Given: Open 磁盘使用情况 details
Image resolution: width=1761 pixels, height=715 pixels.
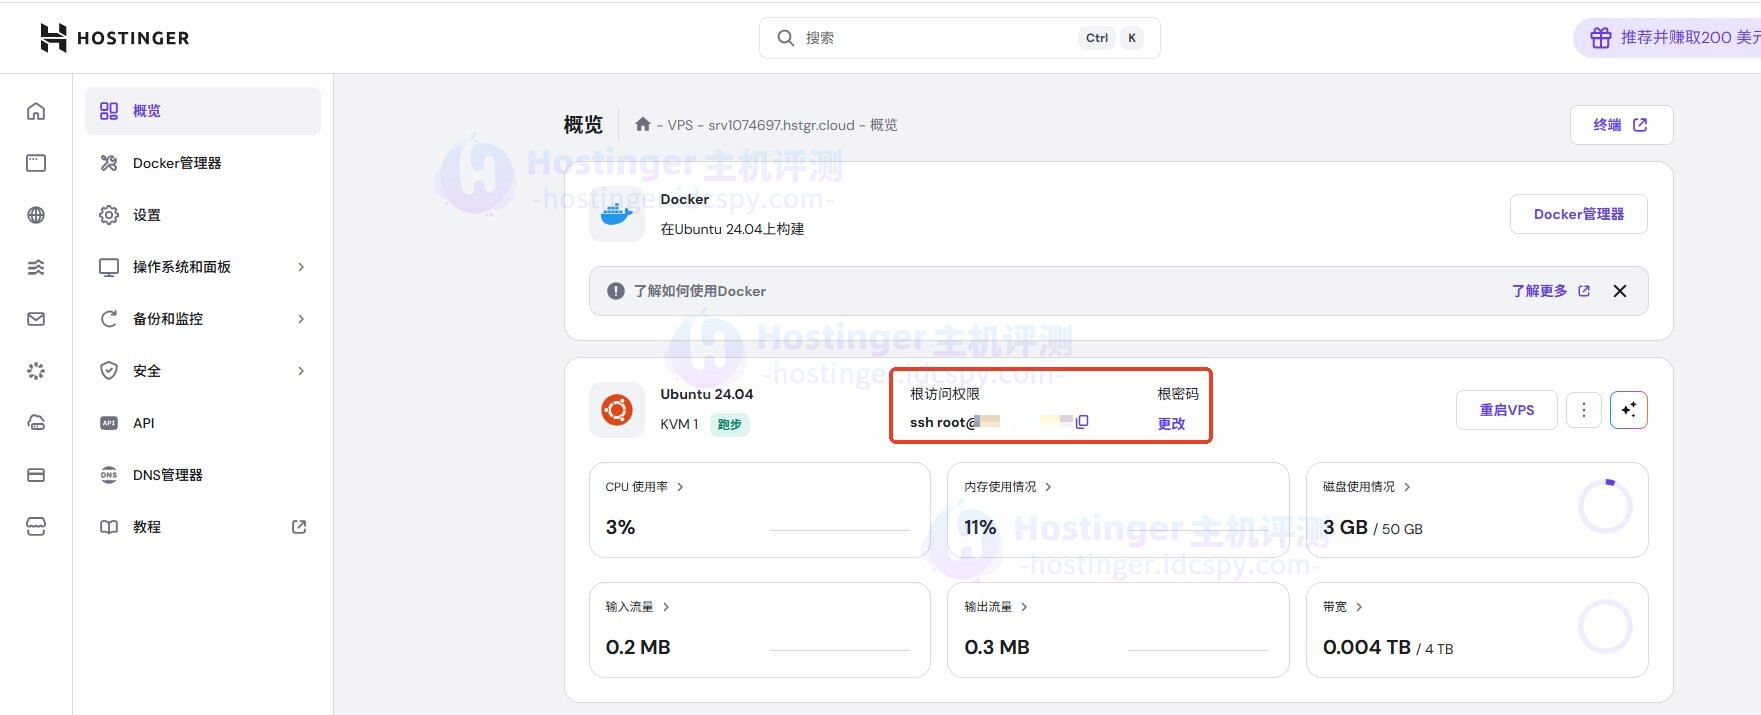Looking at the screenshot, I should point(1367,487).
